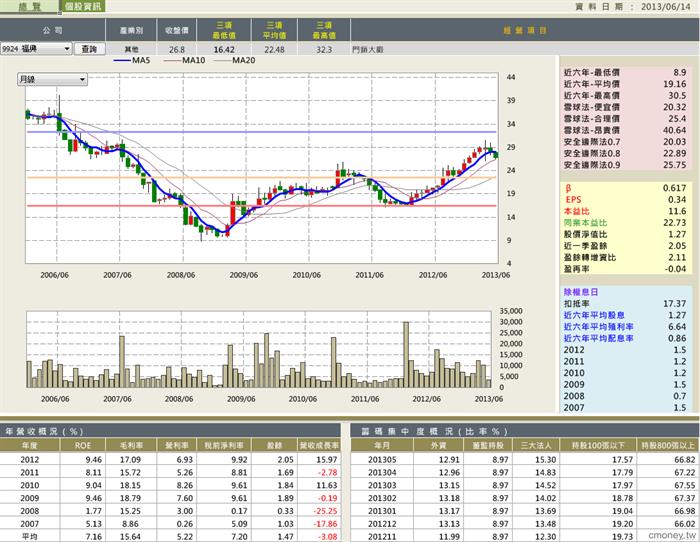Click the 201305 month row label
700x542 pixels.
(x=382, y=459)
